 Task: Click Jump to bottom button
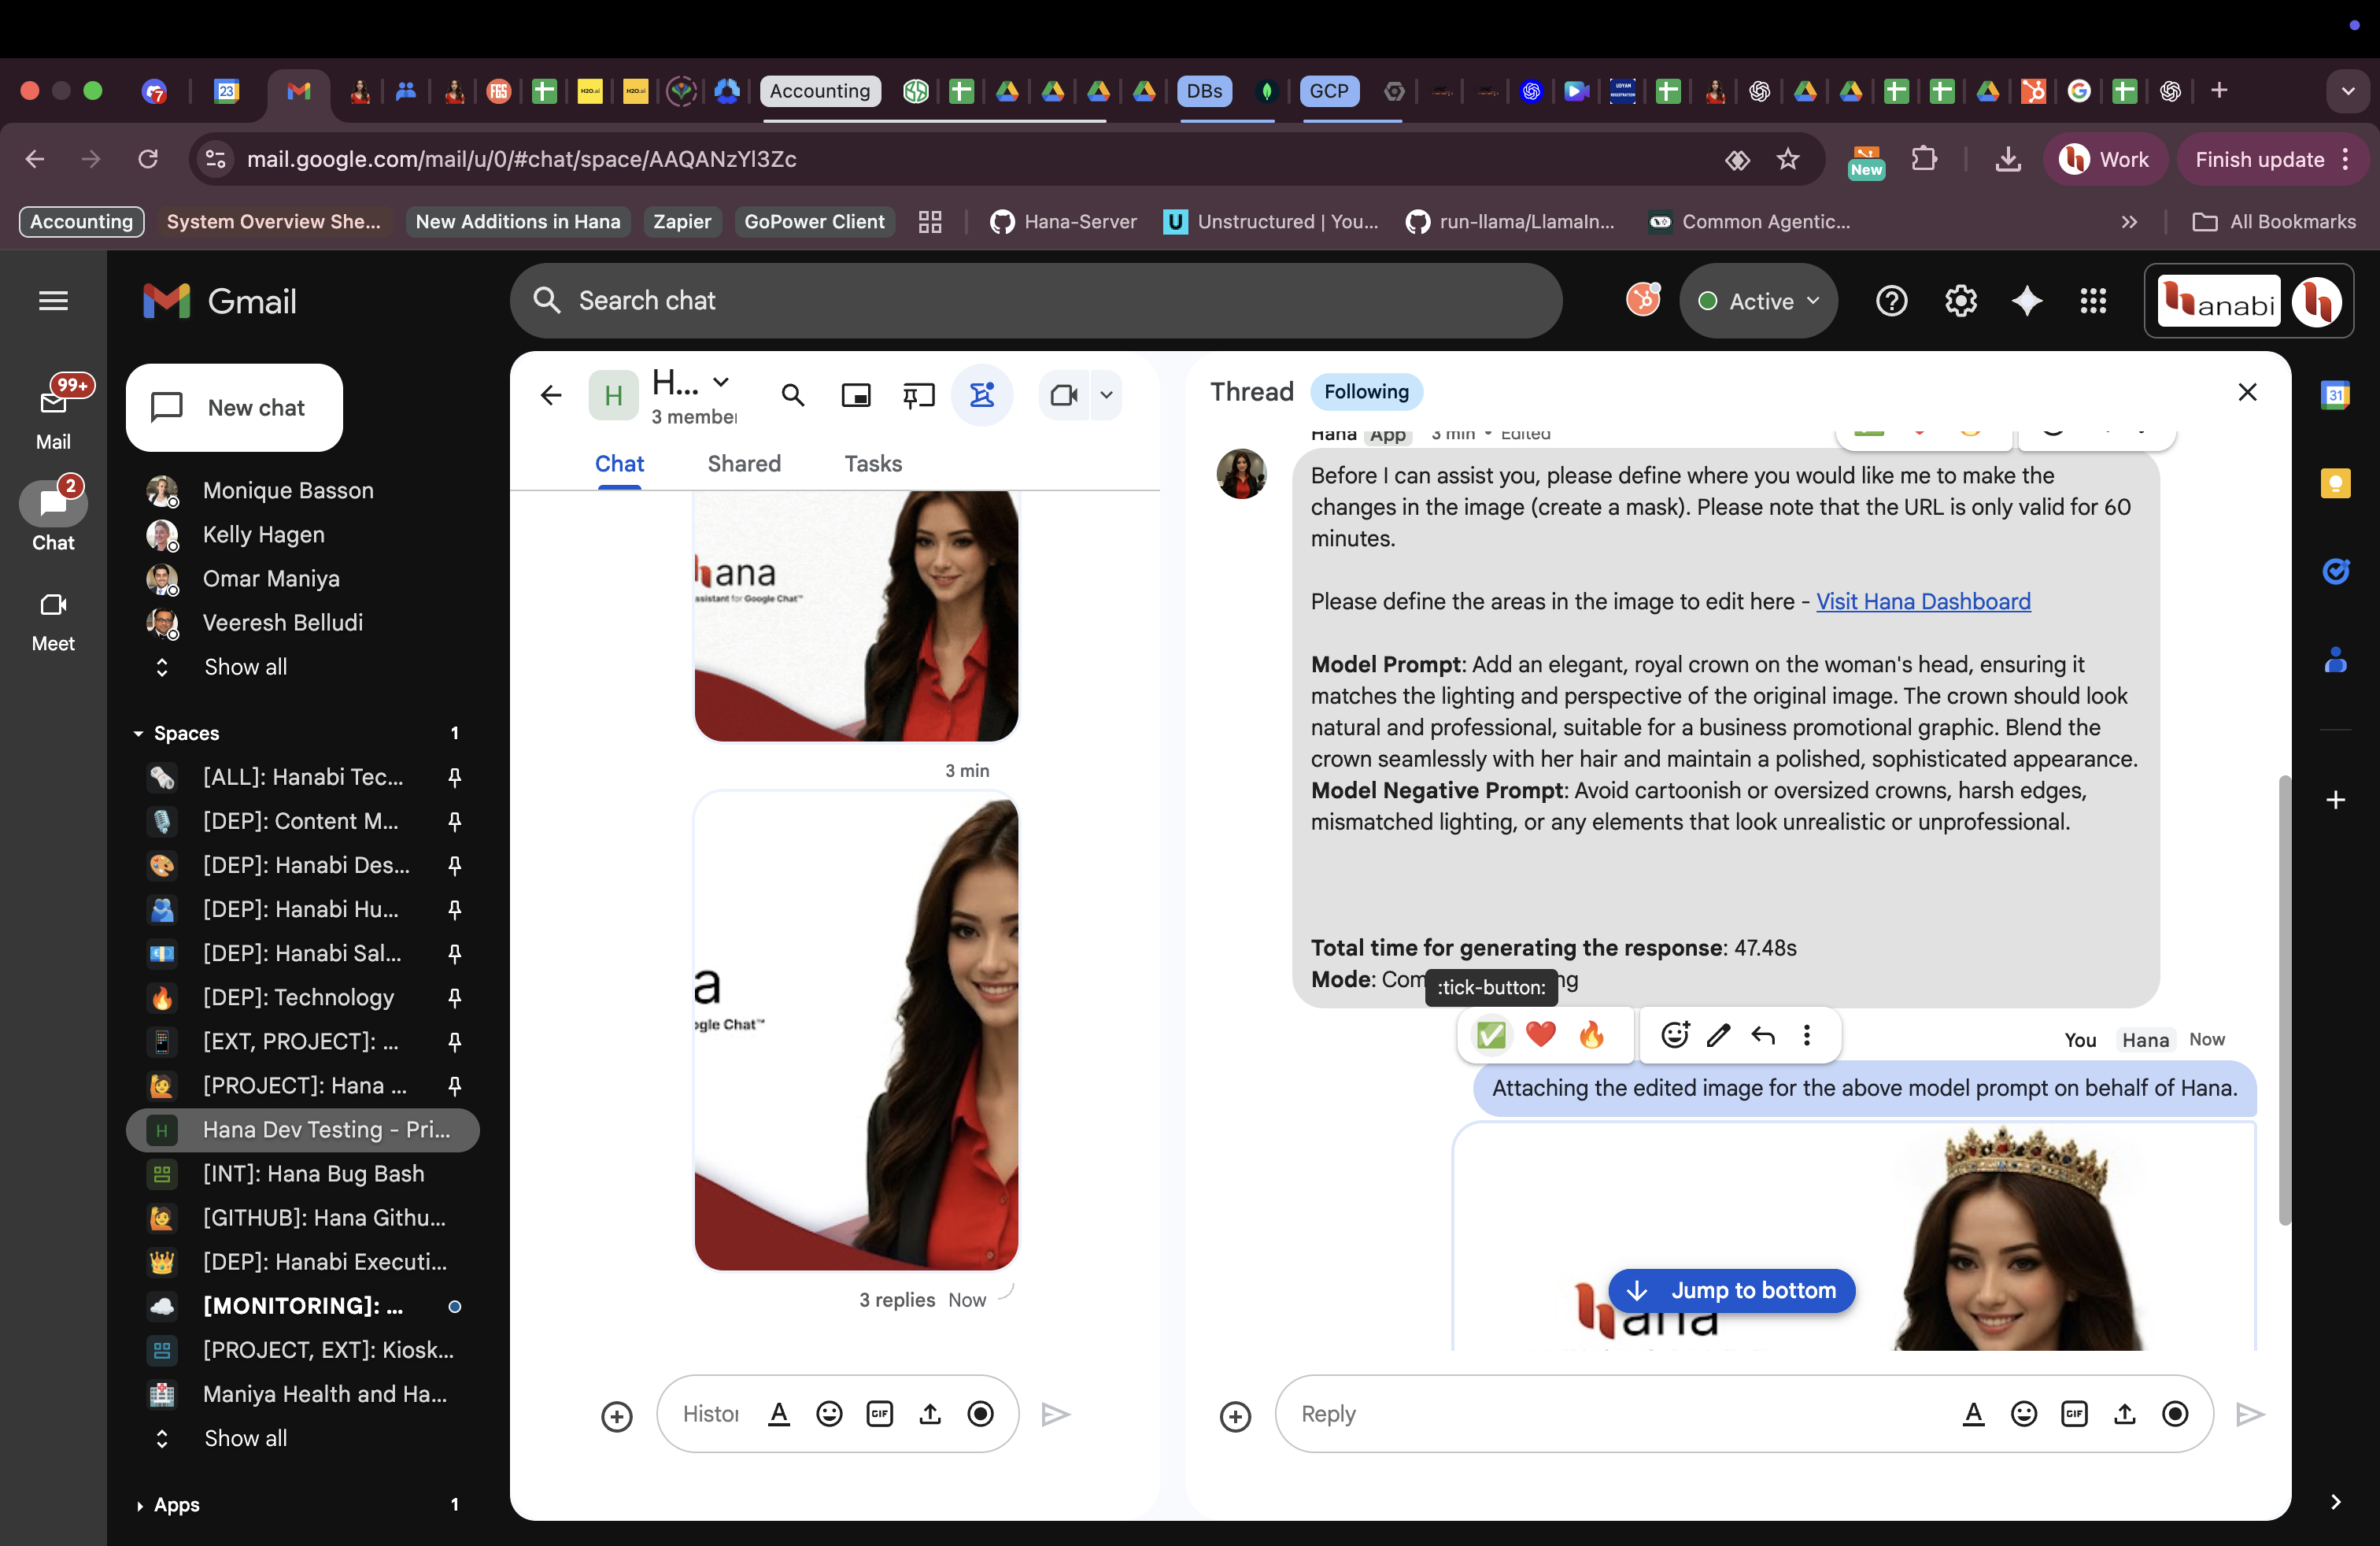click(x=1732, y=1290)
